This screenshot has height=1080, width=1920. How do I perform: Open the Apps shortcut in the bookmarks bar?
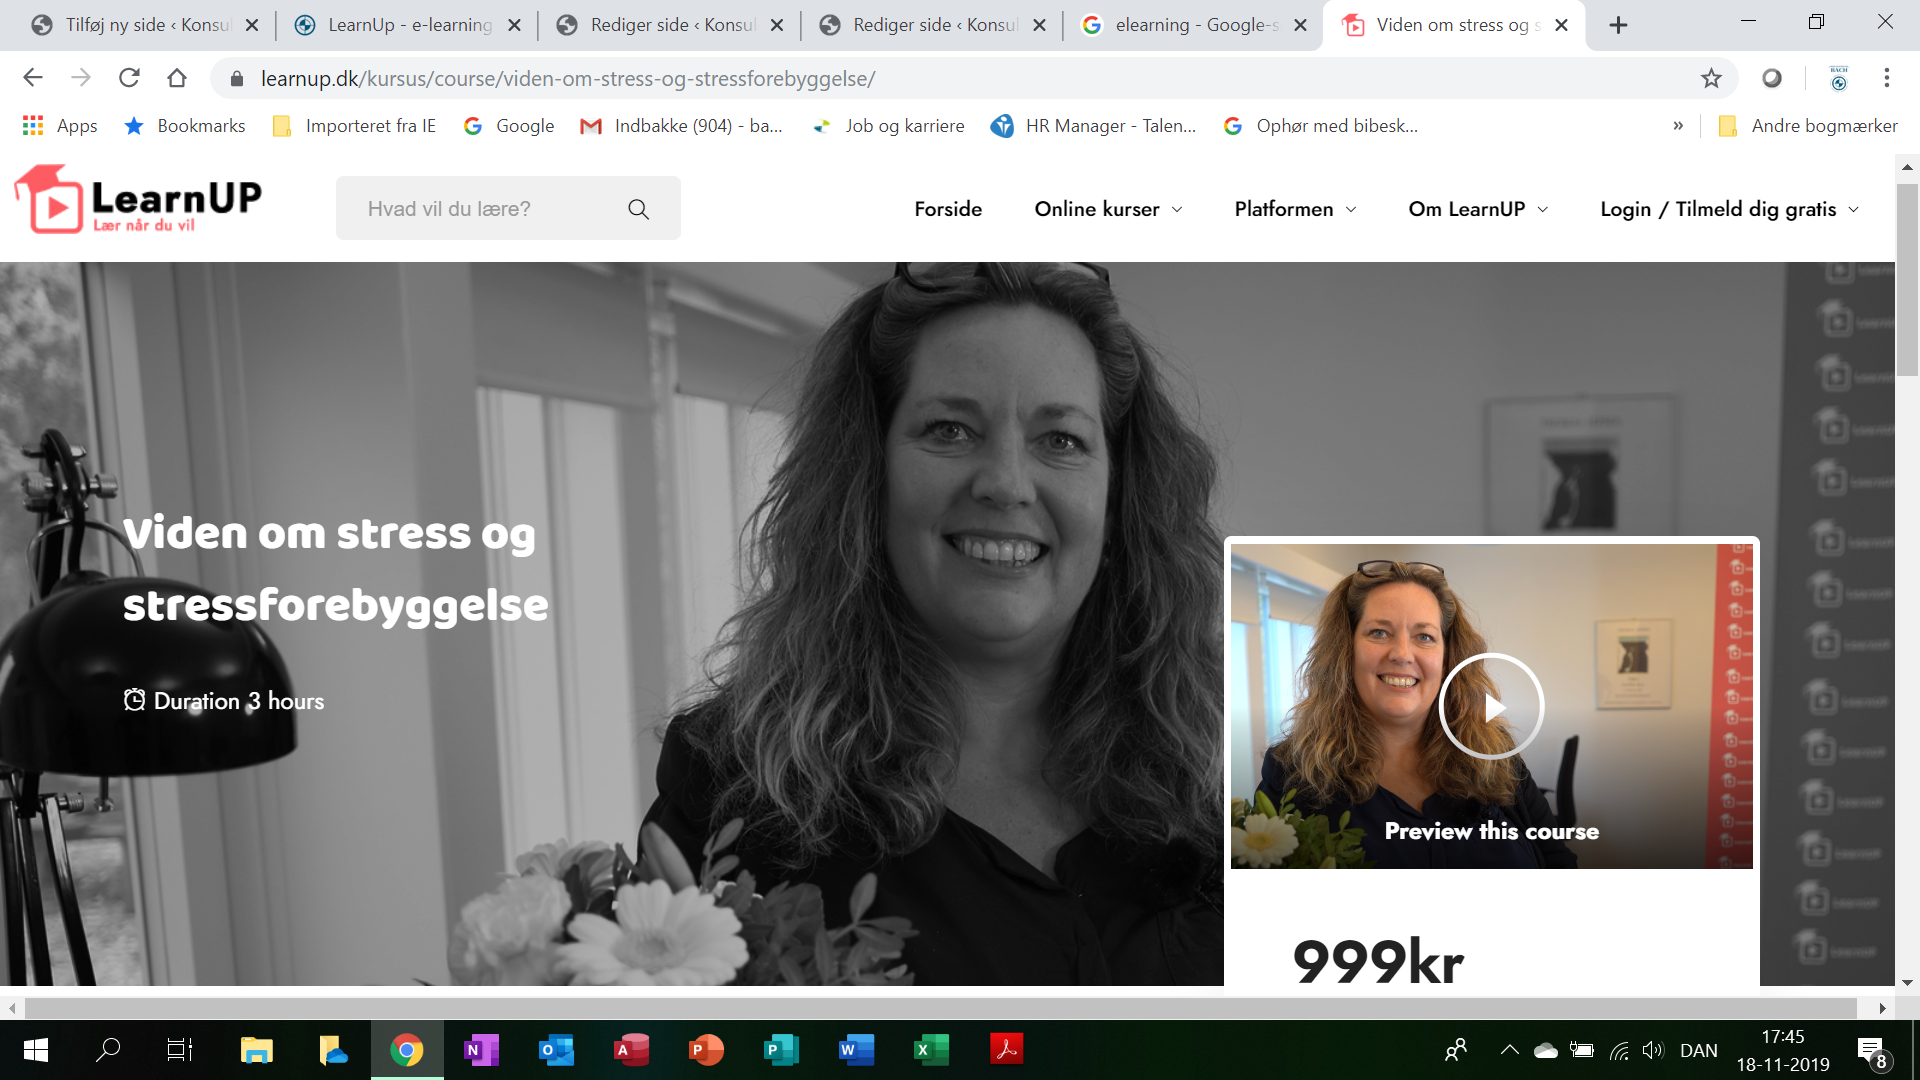tap(60, 126)
